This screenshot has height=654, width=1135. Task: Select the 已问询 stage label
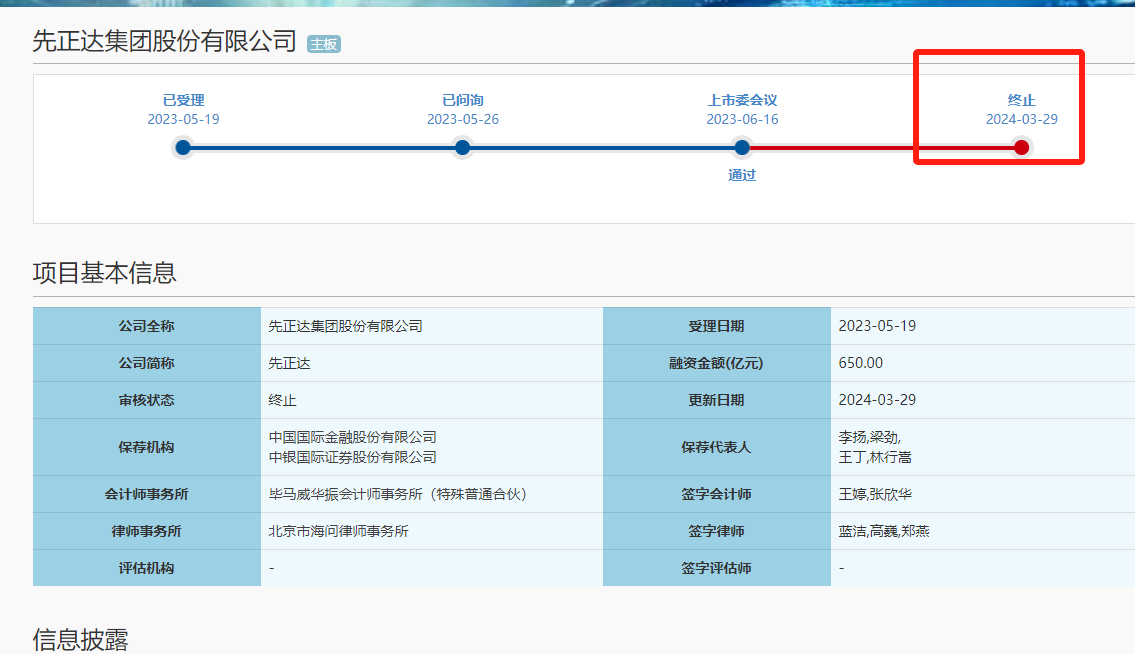point(462,100)
